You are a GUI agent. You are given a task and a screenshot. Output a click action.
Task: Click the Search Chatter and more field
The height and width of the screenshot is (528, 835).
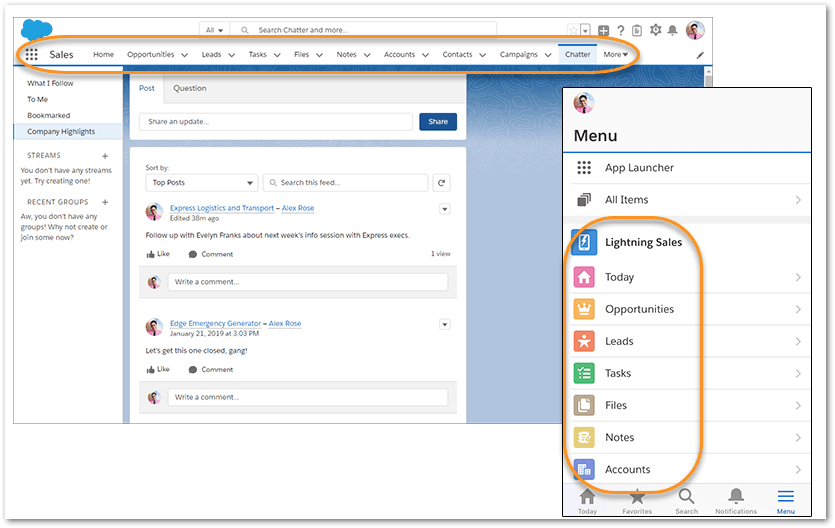[364, 30]
